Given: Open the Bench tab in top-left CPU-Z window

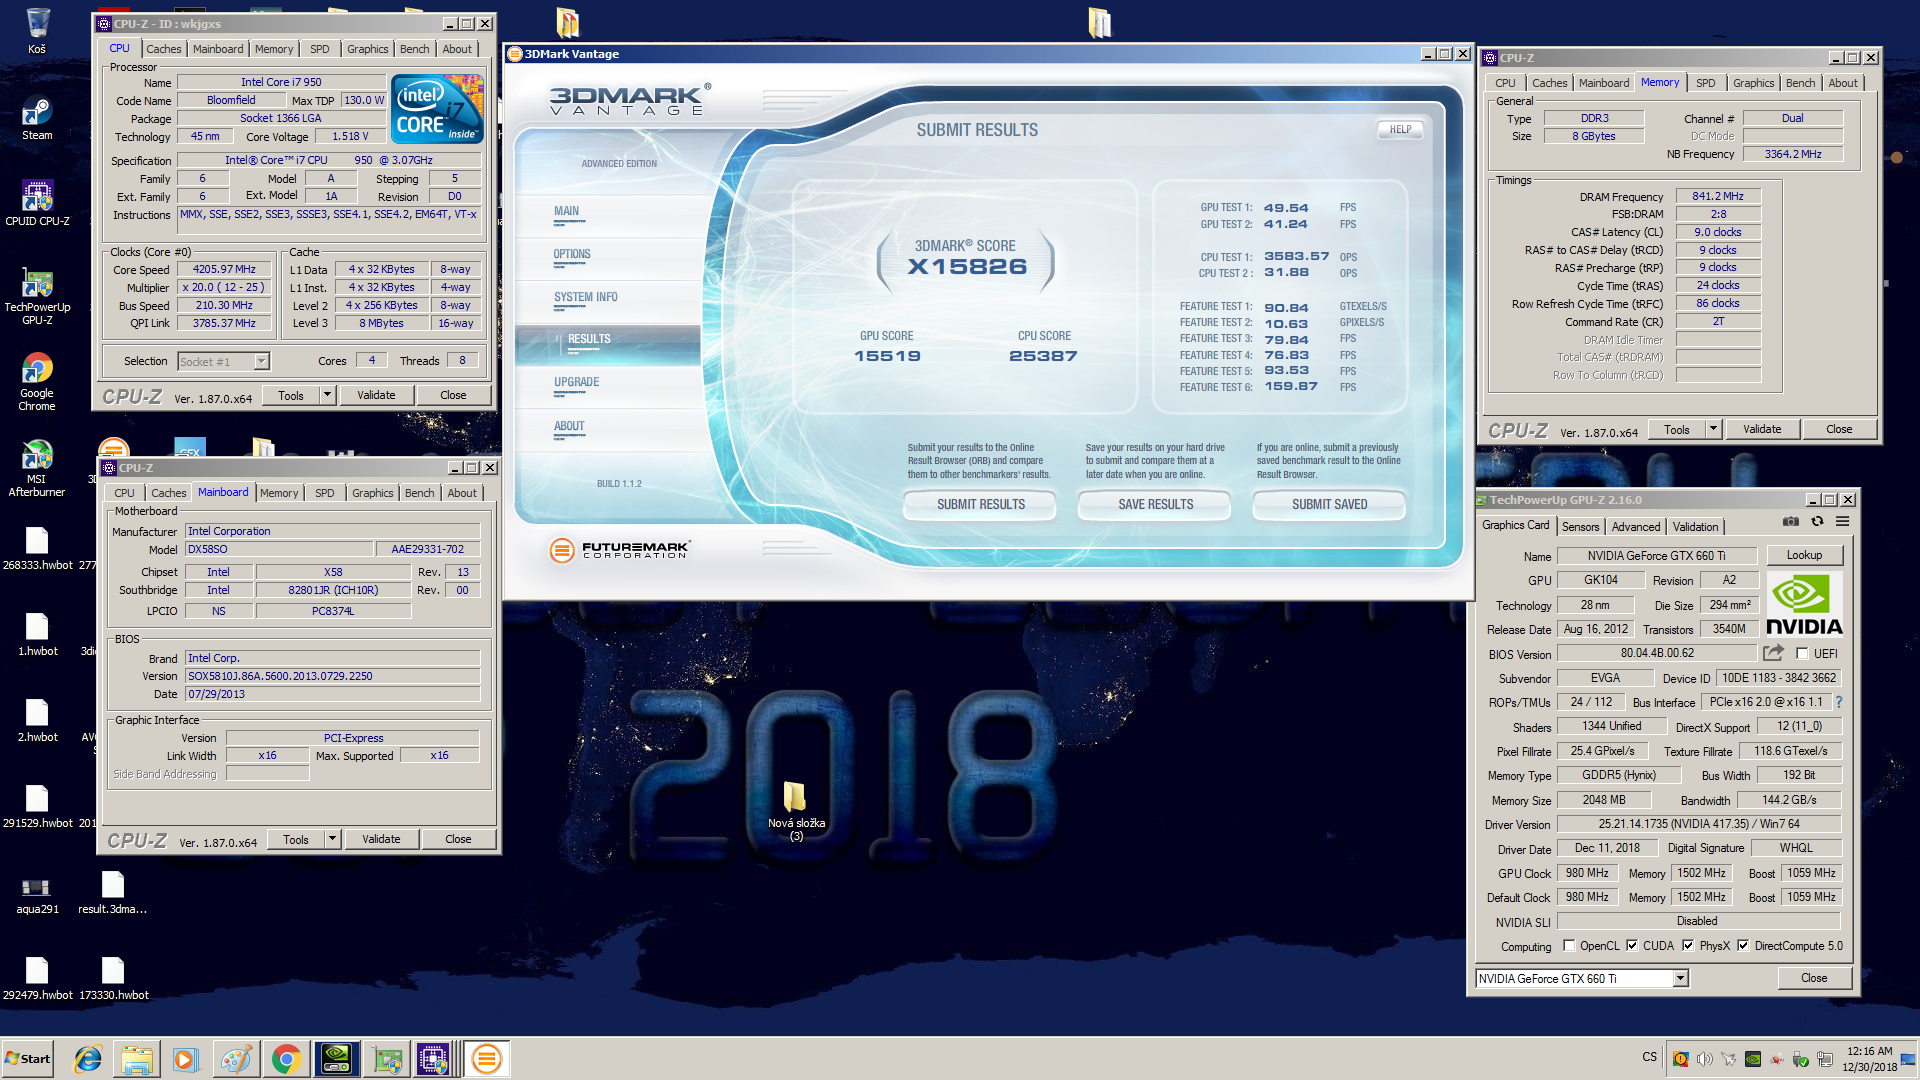Looking at the screenshot, I should click(414, 49).
